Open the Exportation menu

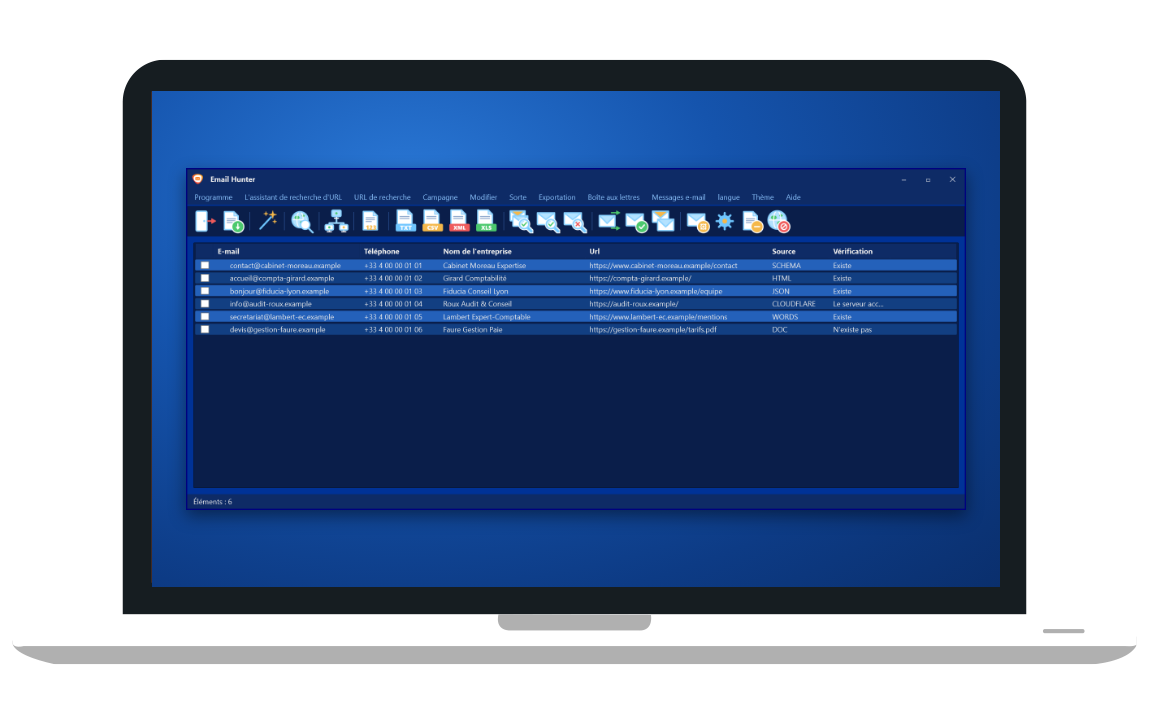coord(557,197)
